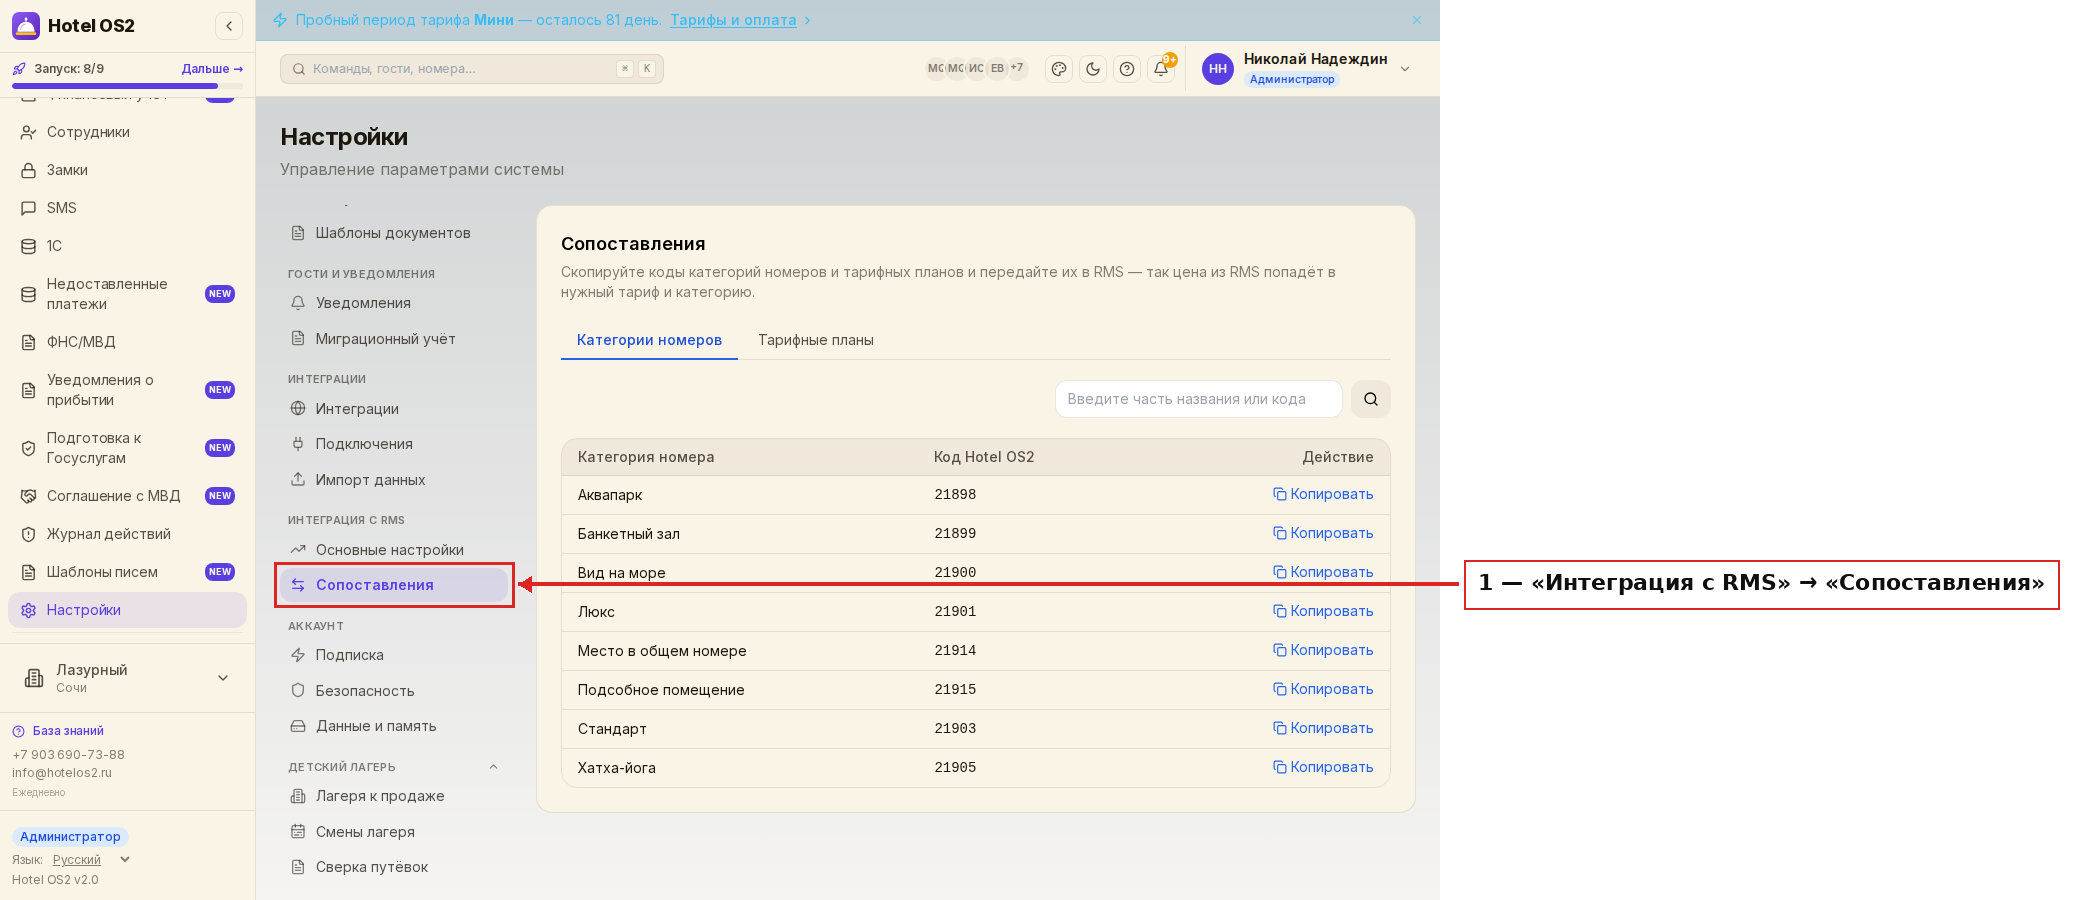Image resolution: width=2083 pixels, height=900 pixels.
Task: Open Данные и память settings
Action: [394, 726]
